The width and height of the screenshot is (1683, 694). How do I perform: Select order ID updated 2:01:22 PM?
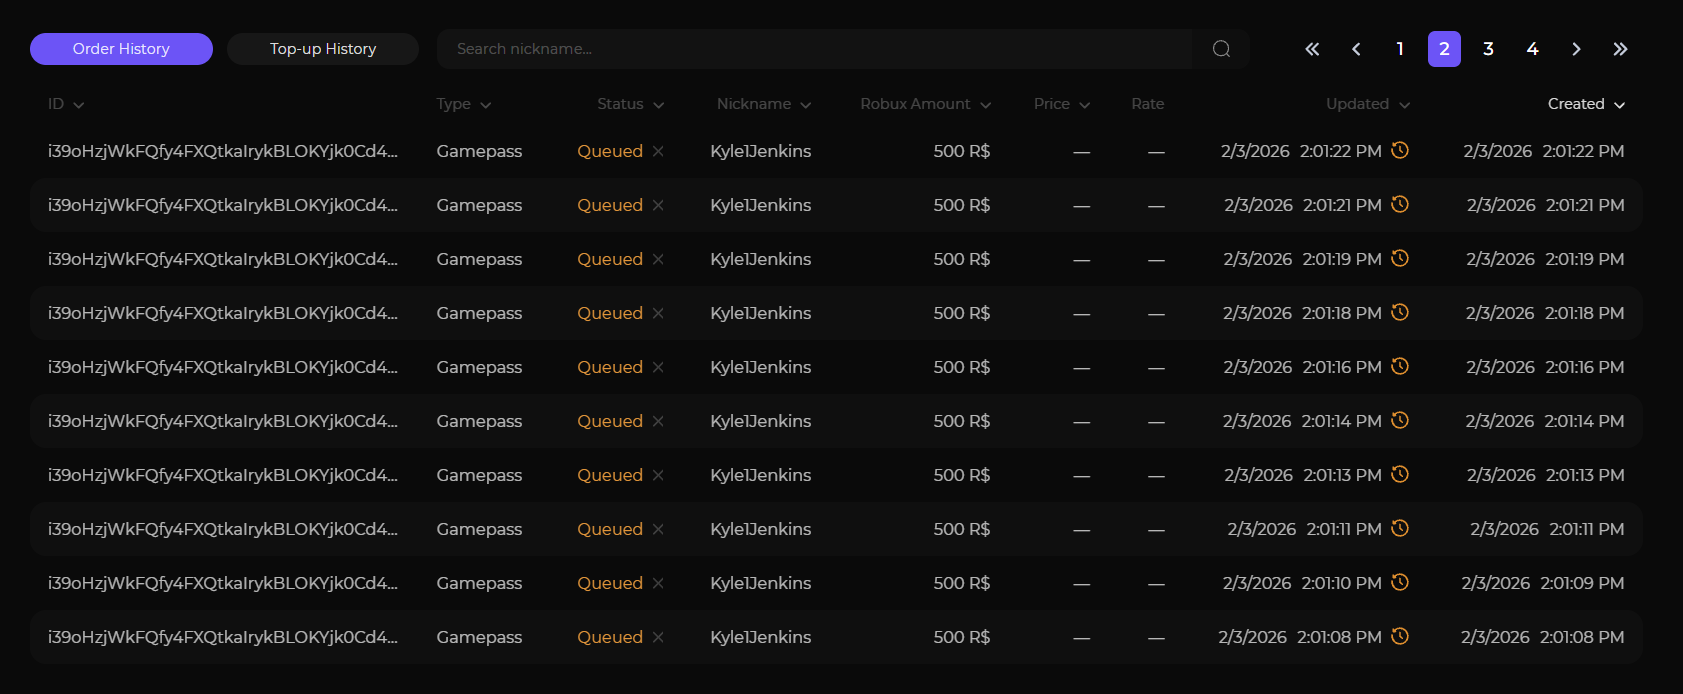coord(223,151)
